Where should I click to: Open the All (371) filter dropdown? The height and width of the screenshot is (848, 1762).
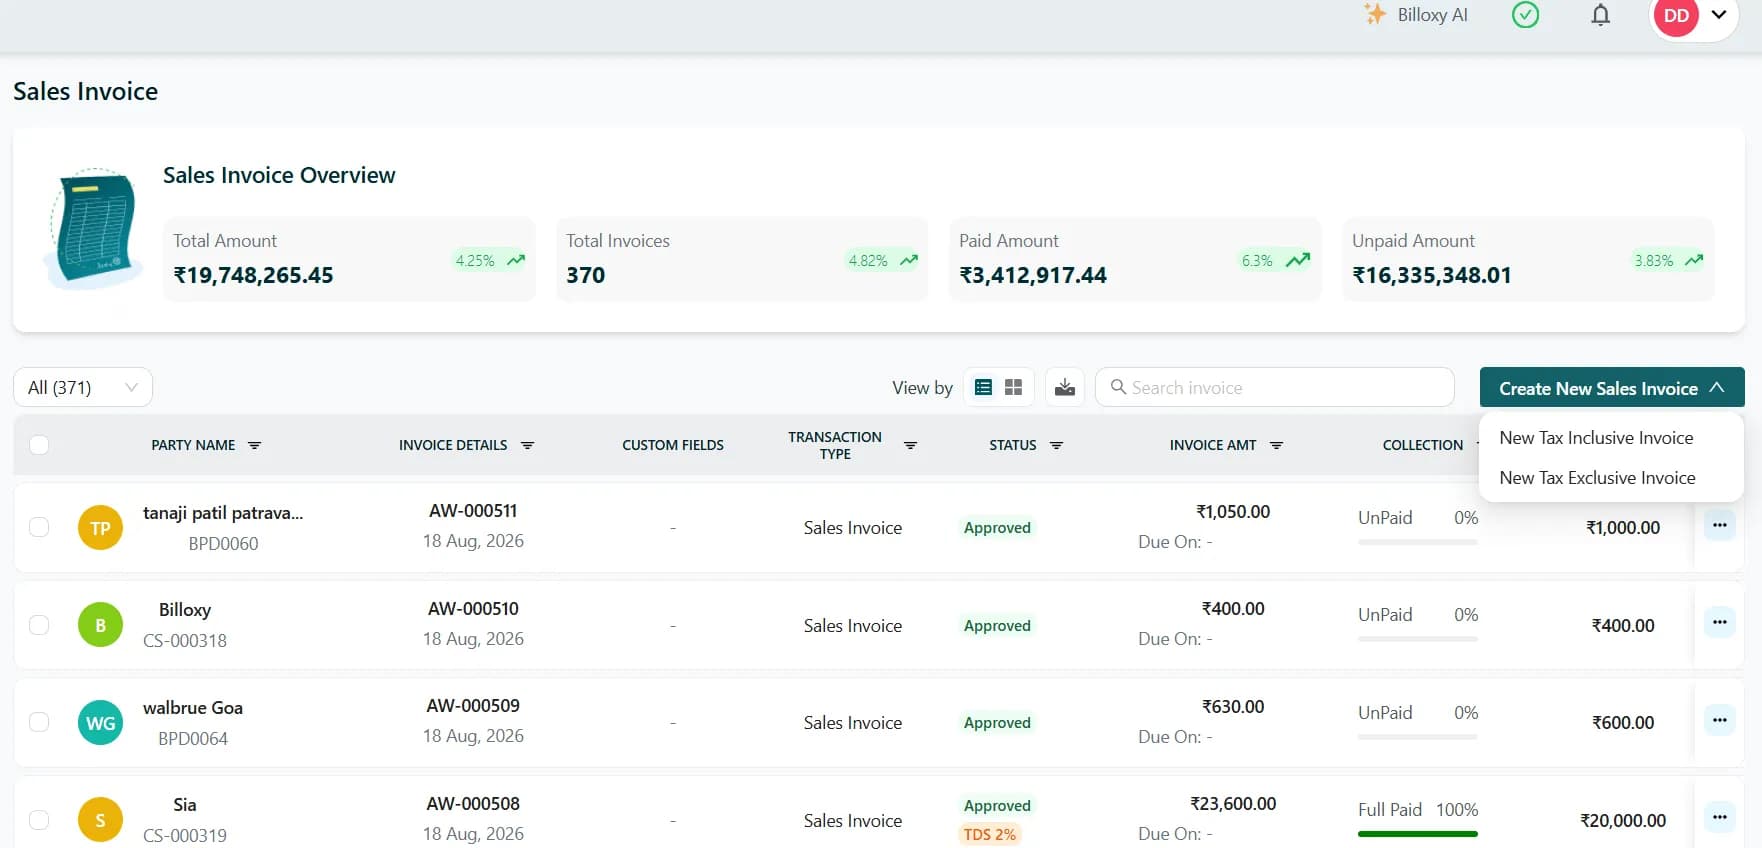coord(83,387)
